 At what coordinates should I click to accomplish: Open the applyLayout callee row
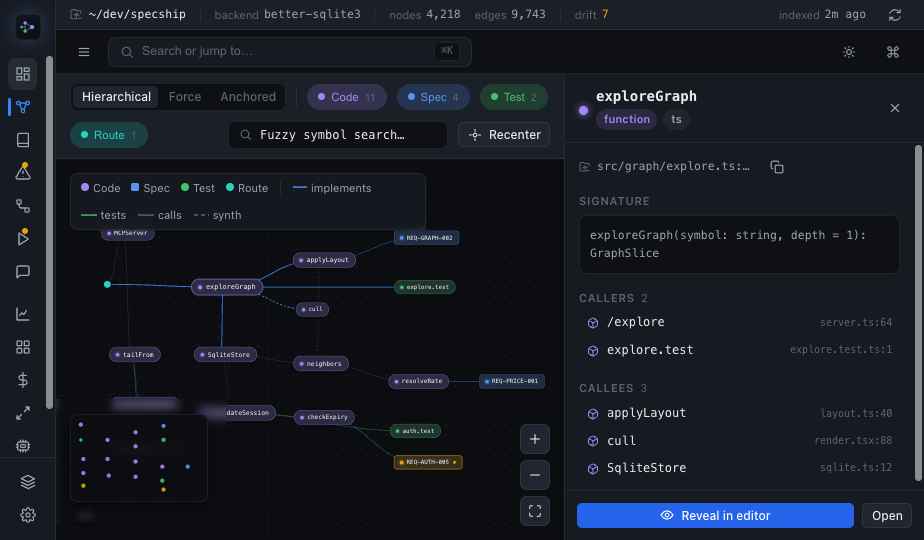(x=739, y=413)
